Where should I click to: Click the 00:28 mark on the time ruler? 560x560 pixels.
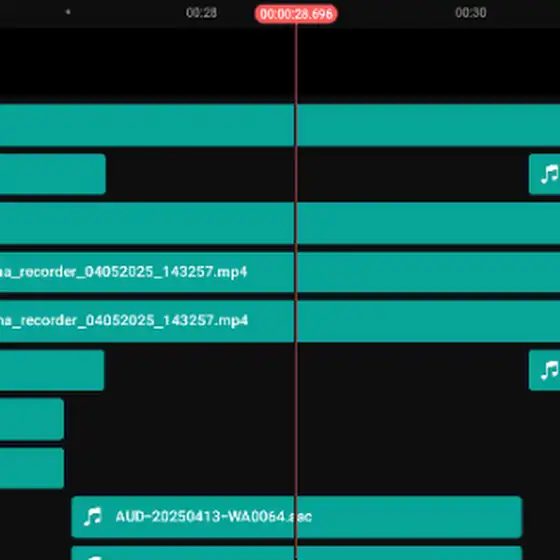point(201,13)
